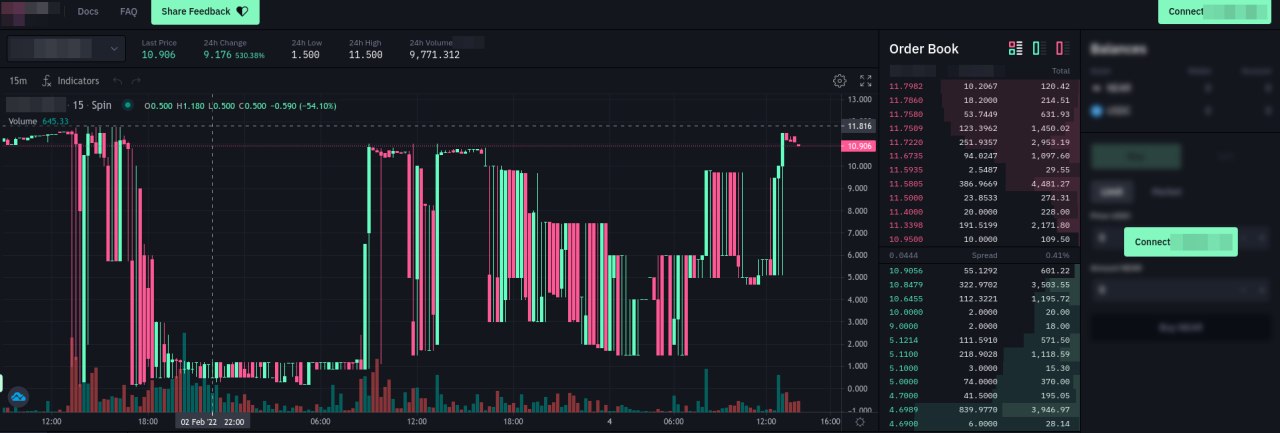This screenshot has width=1280, height=433.
Task: Show only asks in order book view
Action: pos(1062,48)
